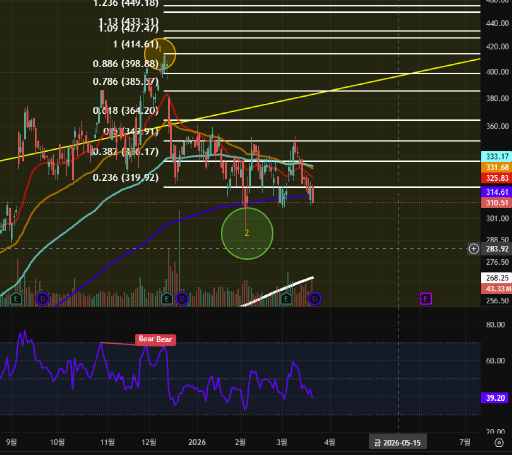Screen dimensions: 512x455
Task: Select the white 268.25 price label
Action: pos(496,278)
